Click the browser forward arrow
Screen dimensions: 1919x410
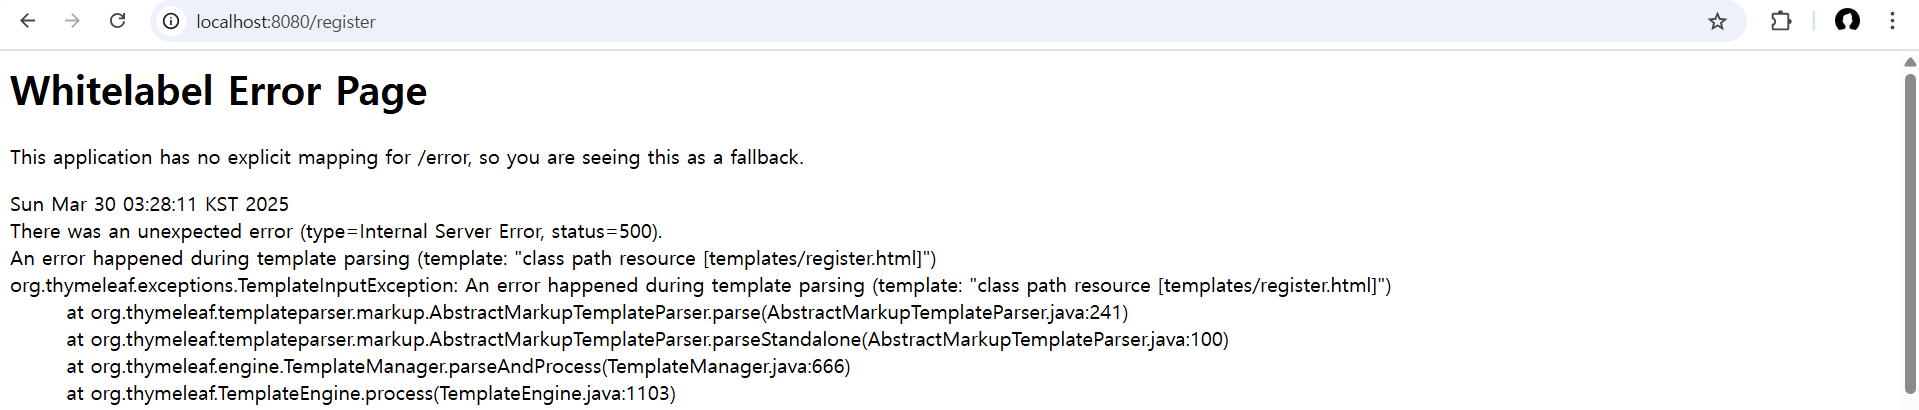coord(72,21)
